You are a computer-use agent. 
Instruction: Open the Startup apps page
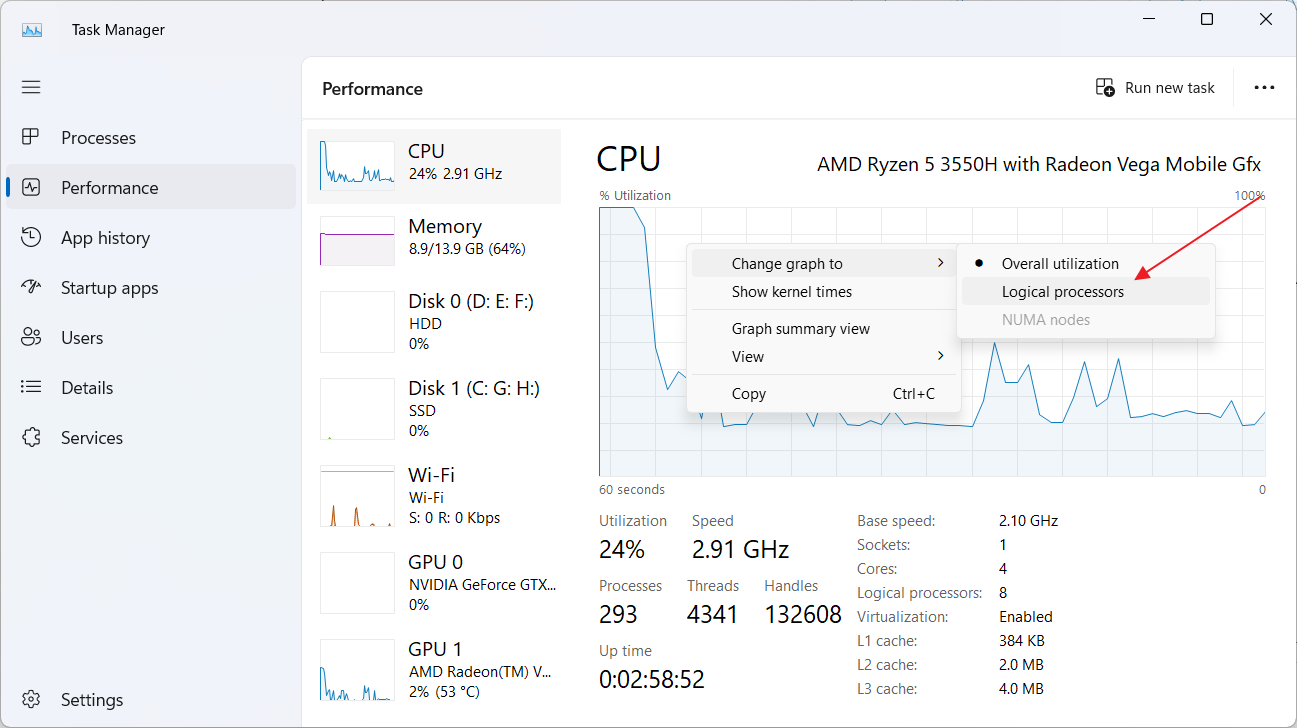point(110,287)
